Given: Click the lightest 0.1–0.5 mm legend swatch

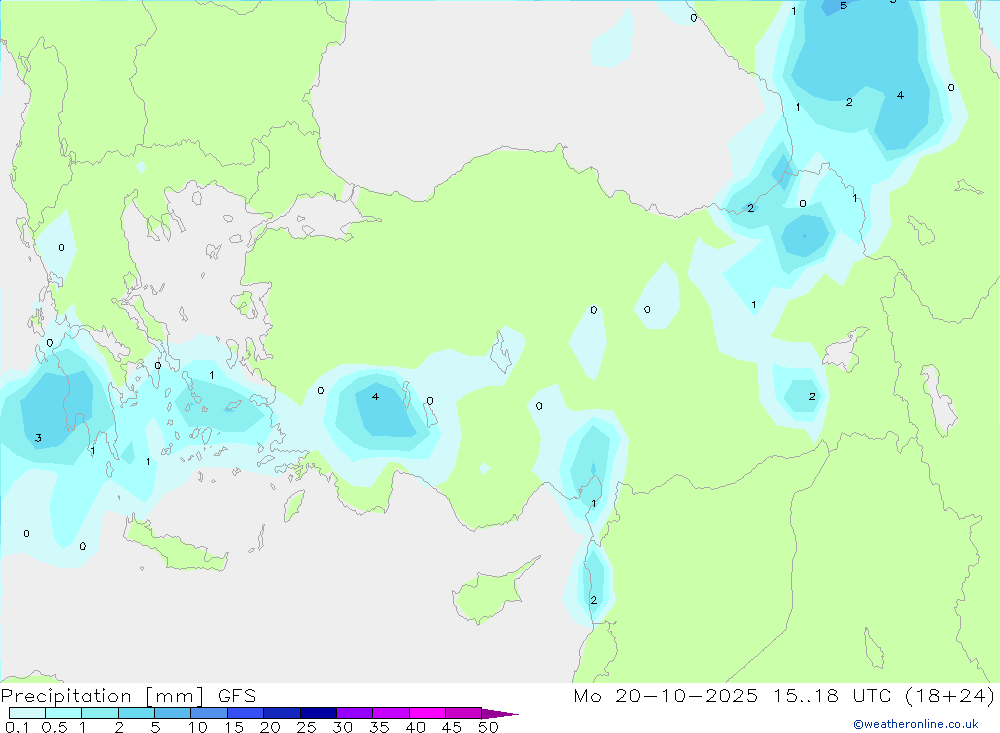Looking at the screenshot, I should [27, 713].
